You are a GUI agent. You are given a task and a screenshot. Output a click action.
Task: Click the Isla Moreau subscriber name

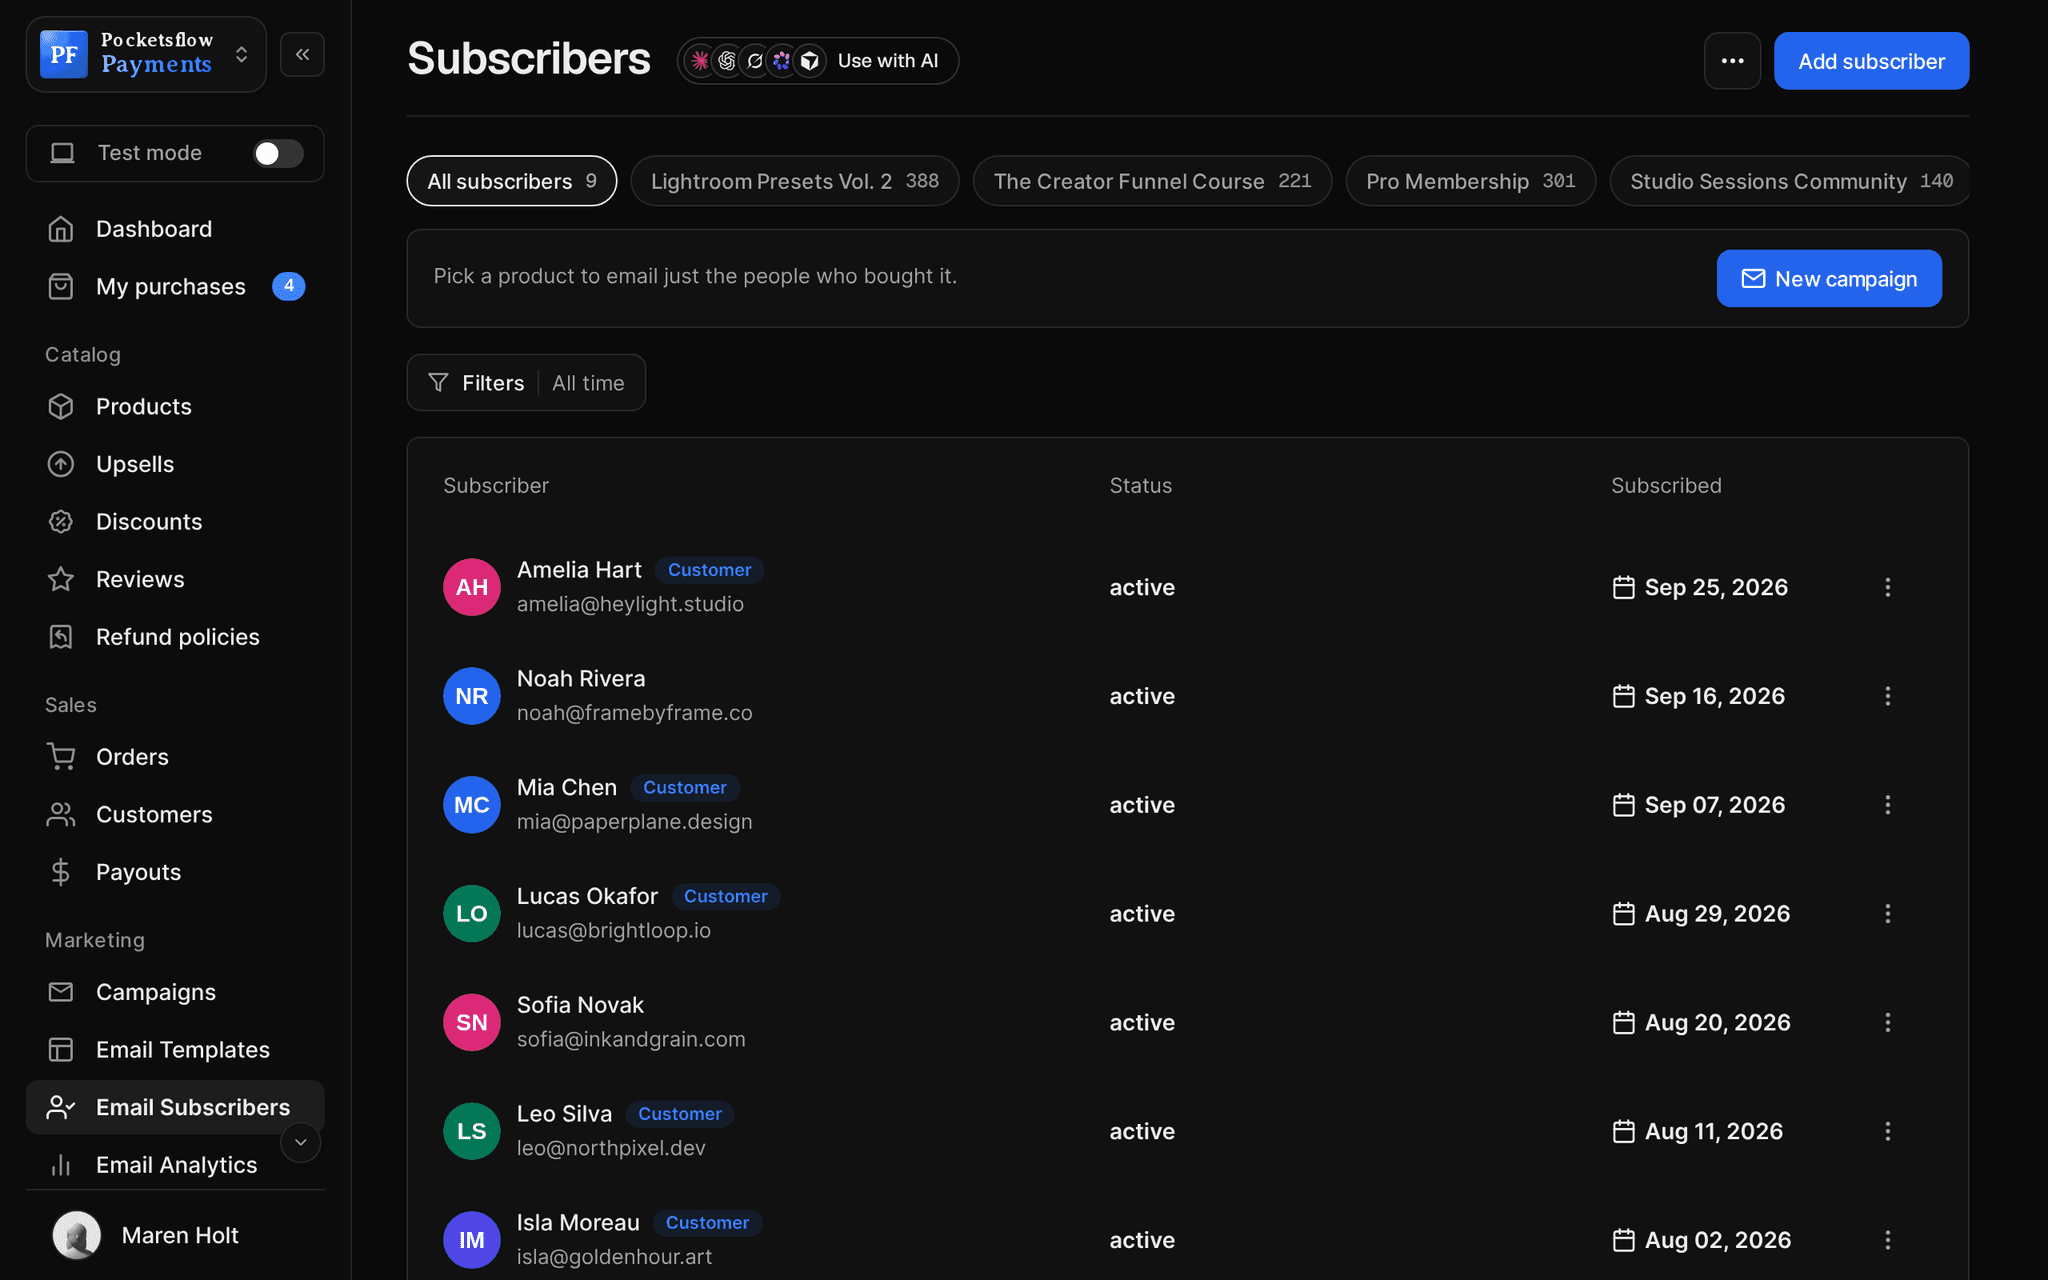[578, 1222]
